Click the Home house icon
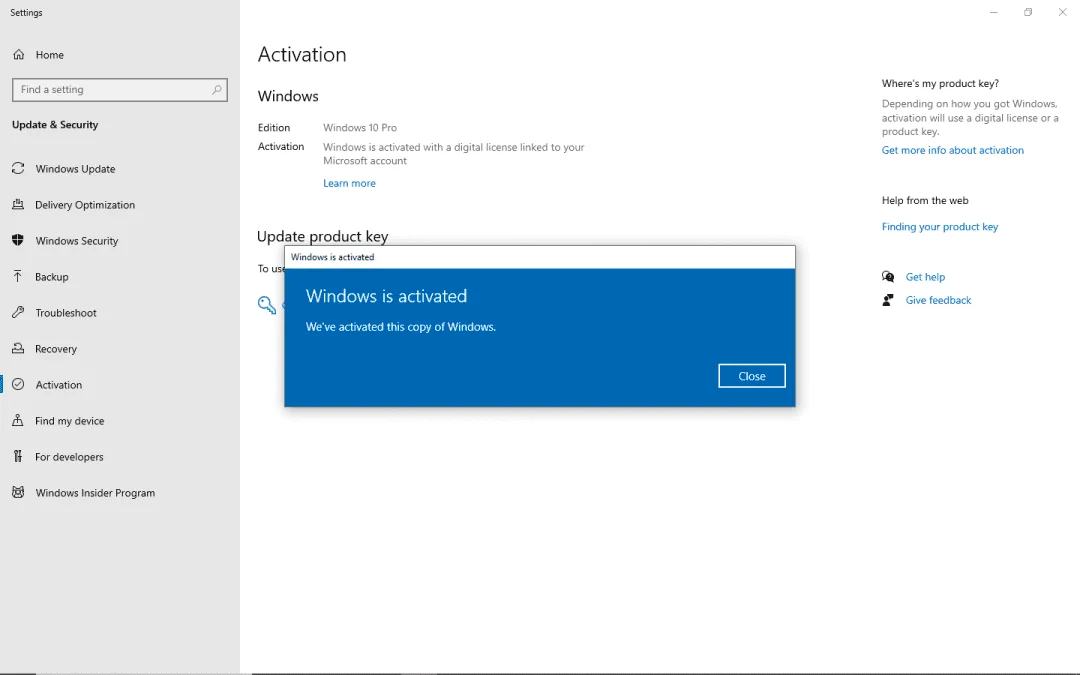This screenshot has height=675, width=1080. pyautogui.click(x=19, y=54)
